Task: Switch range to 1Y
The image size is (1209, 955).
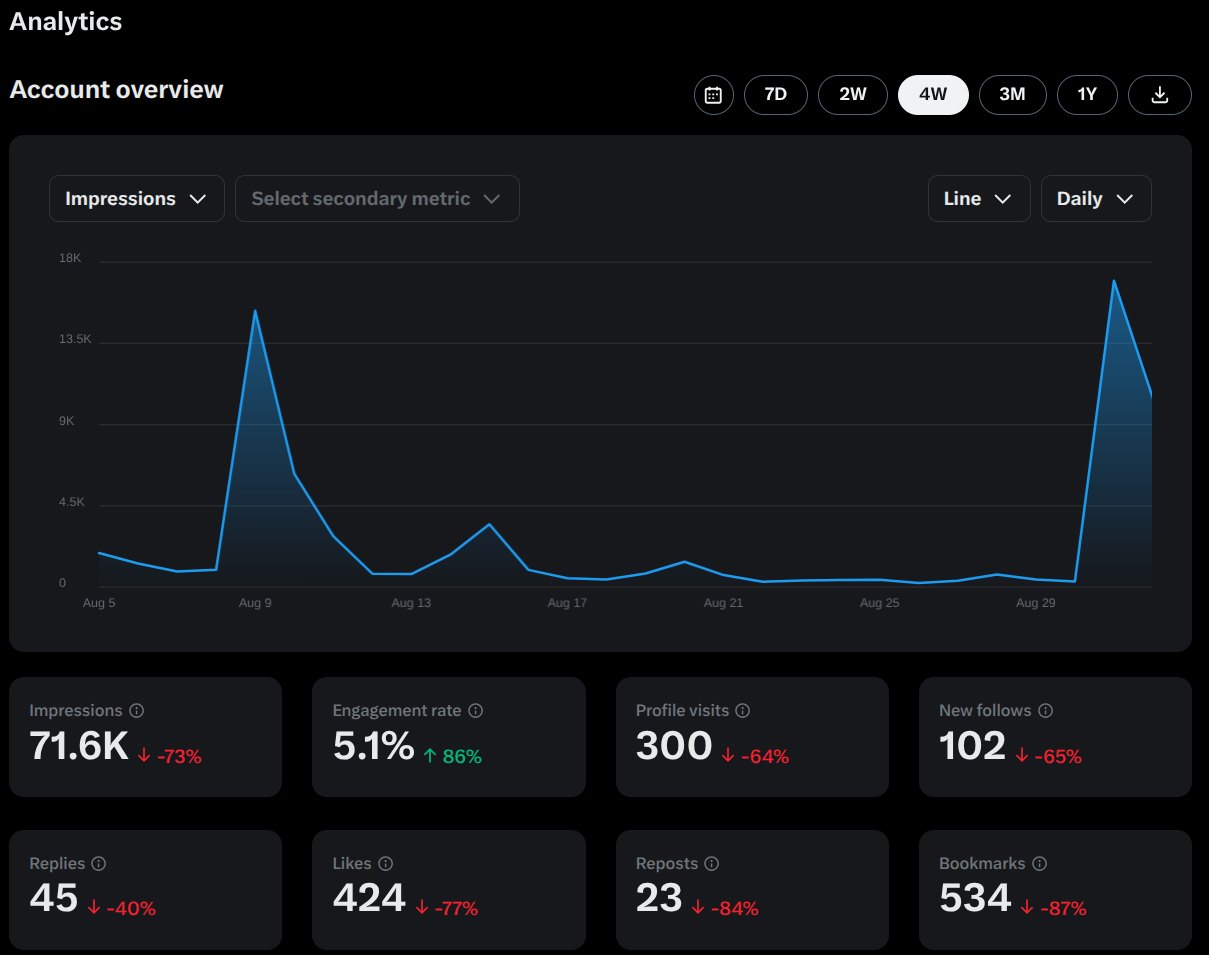Action: tap(1087, 95)
